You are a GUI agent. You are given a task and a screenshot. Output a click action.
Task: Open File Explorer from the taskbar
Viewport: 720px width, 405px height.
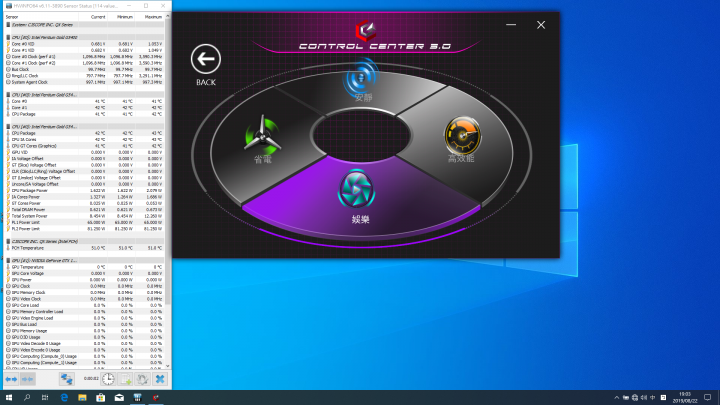pos(82,398)
